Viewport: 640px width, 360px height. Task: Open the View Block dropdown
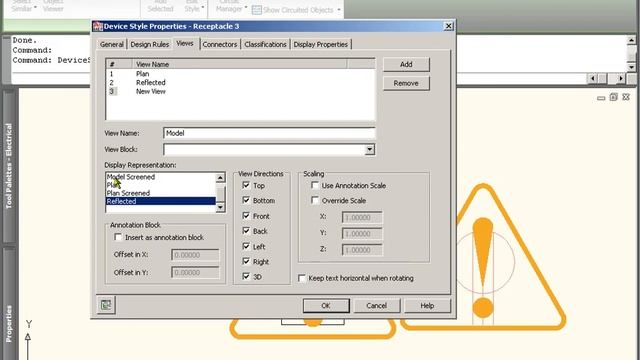pos(369,149)
